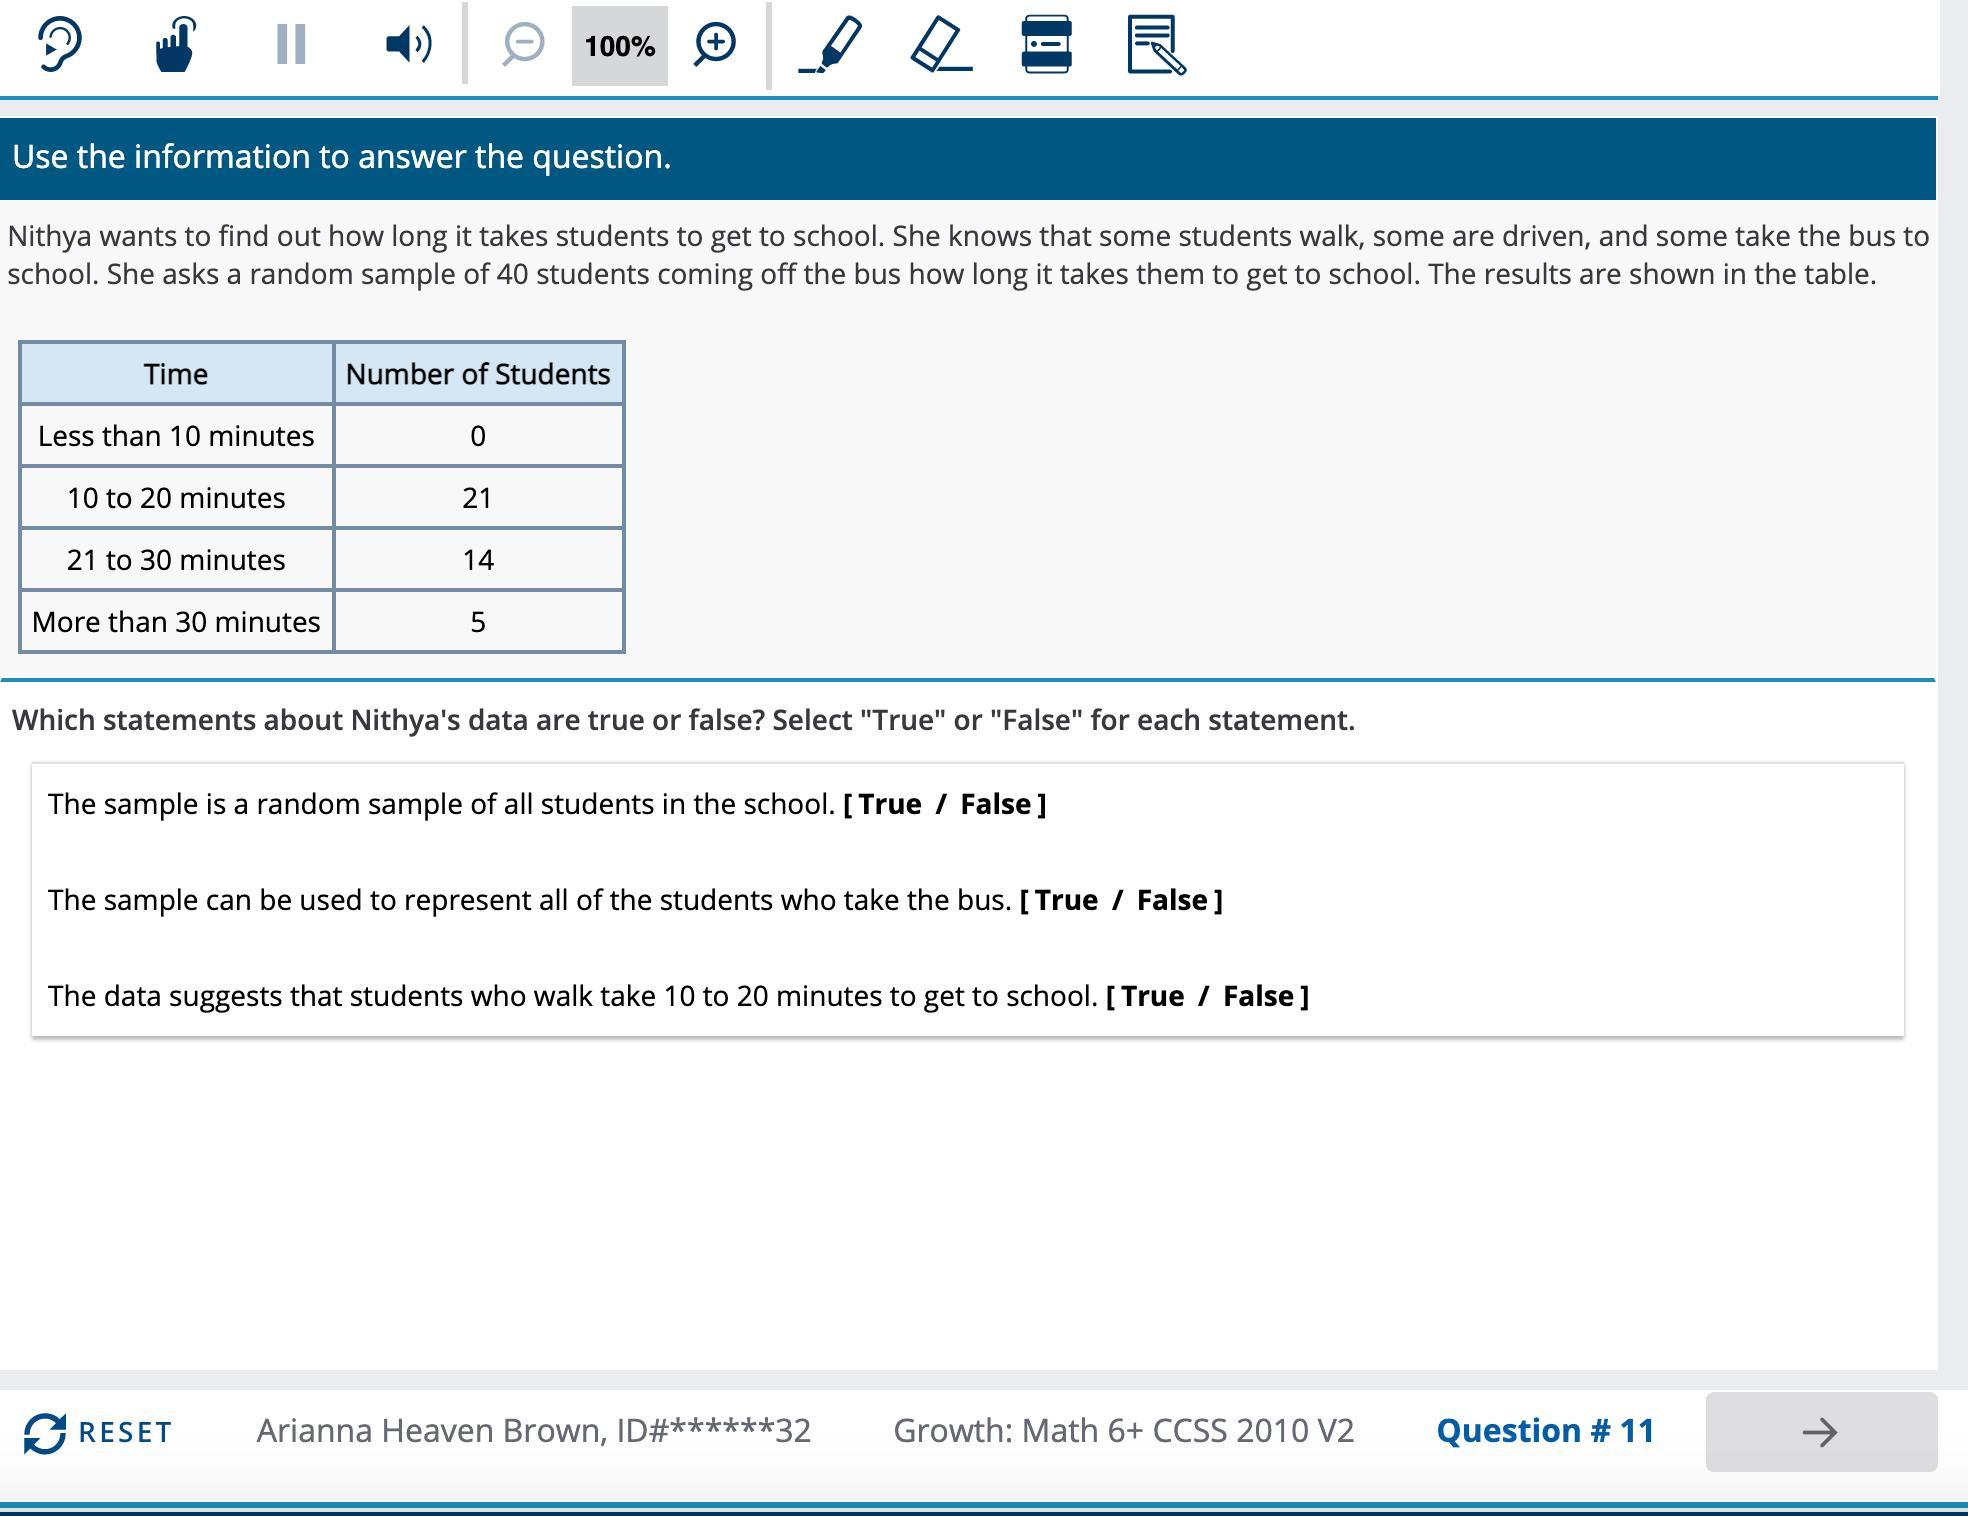Image resolution: width=1968 pixels, height=1516 pixels.
Task: Select False for bus students statement
Action: (1172, 900)
